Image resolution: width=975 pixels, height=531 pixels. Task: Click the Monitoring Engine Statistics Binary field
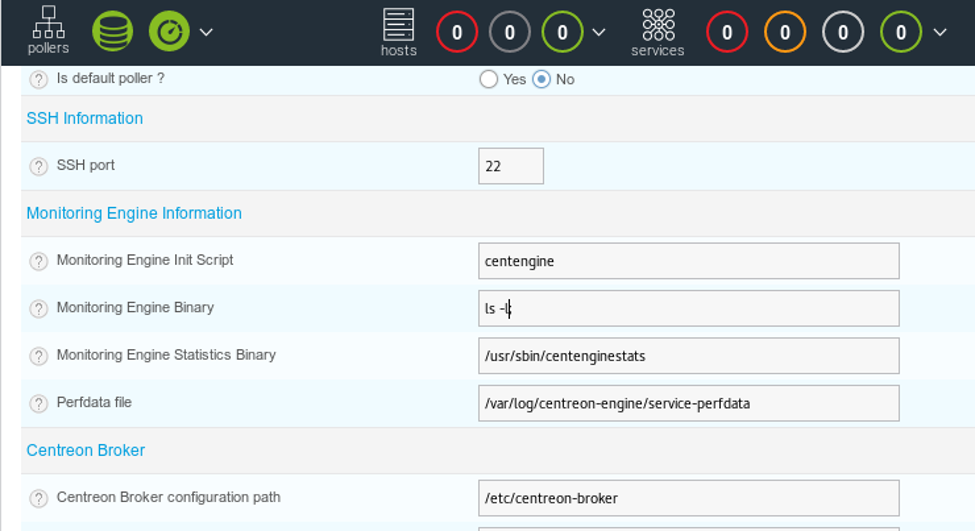pyautogui.click(x=688, y=355)
